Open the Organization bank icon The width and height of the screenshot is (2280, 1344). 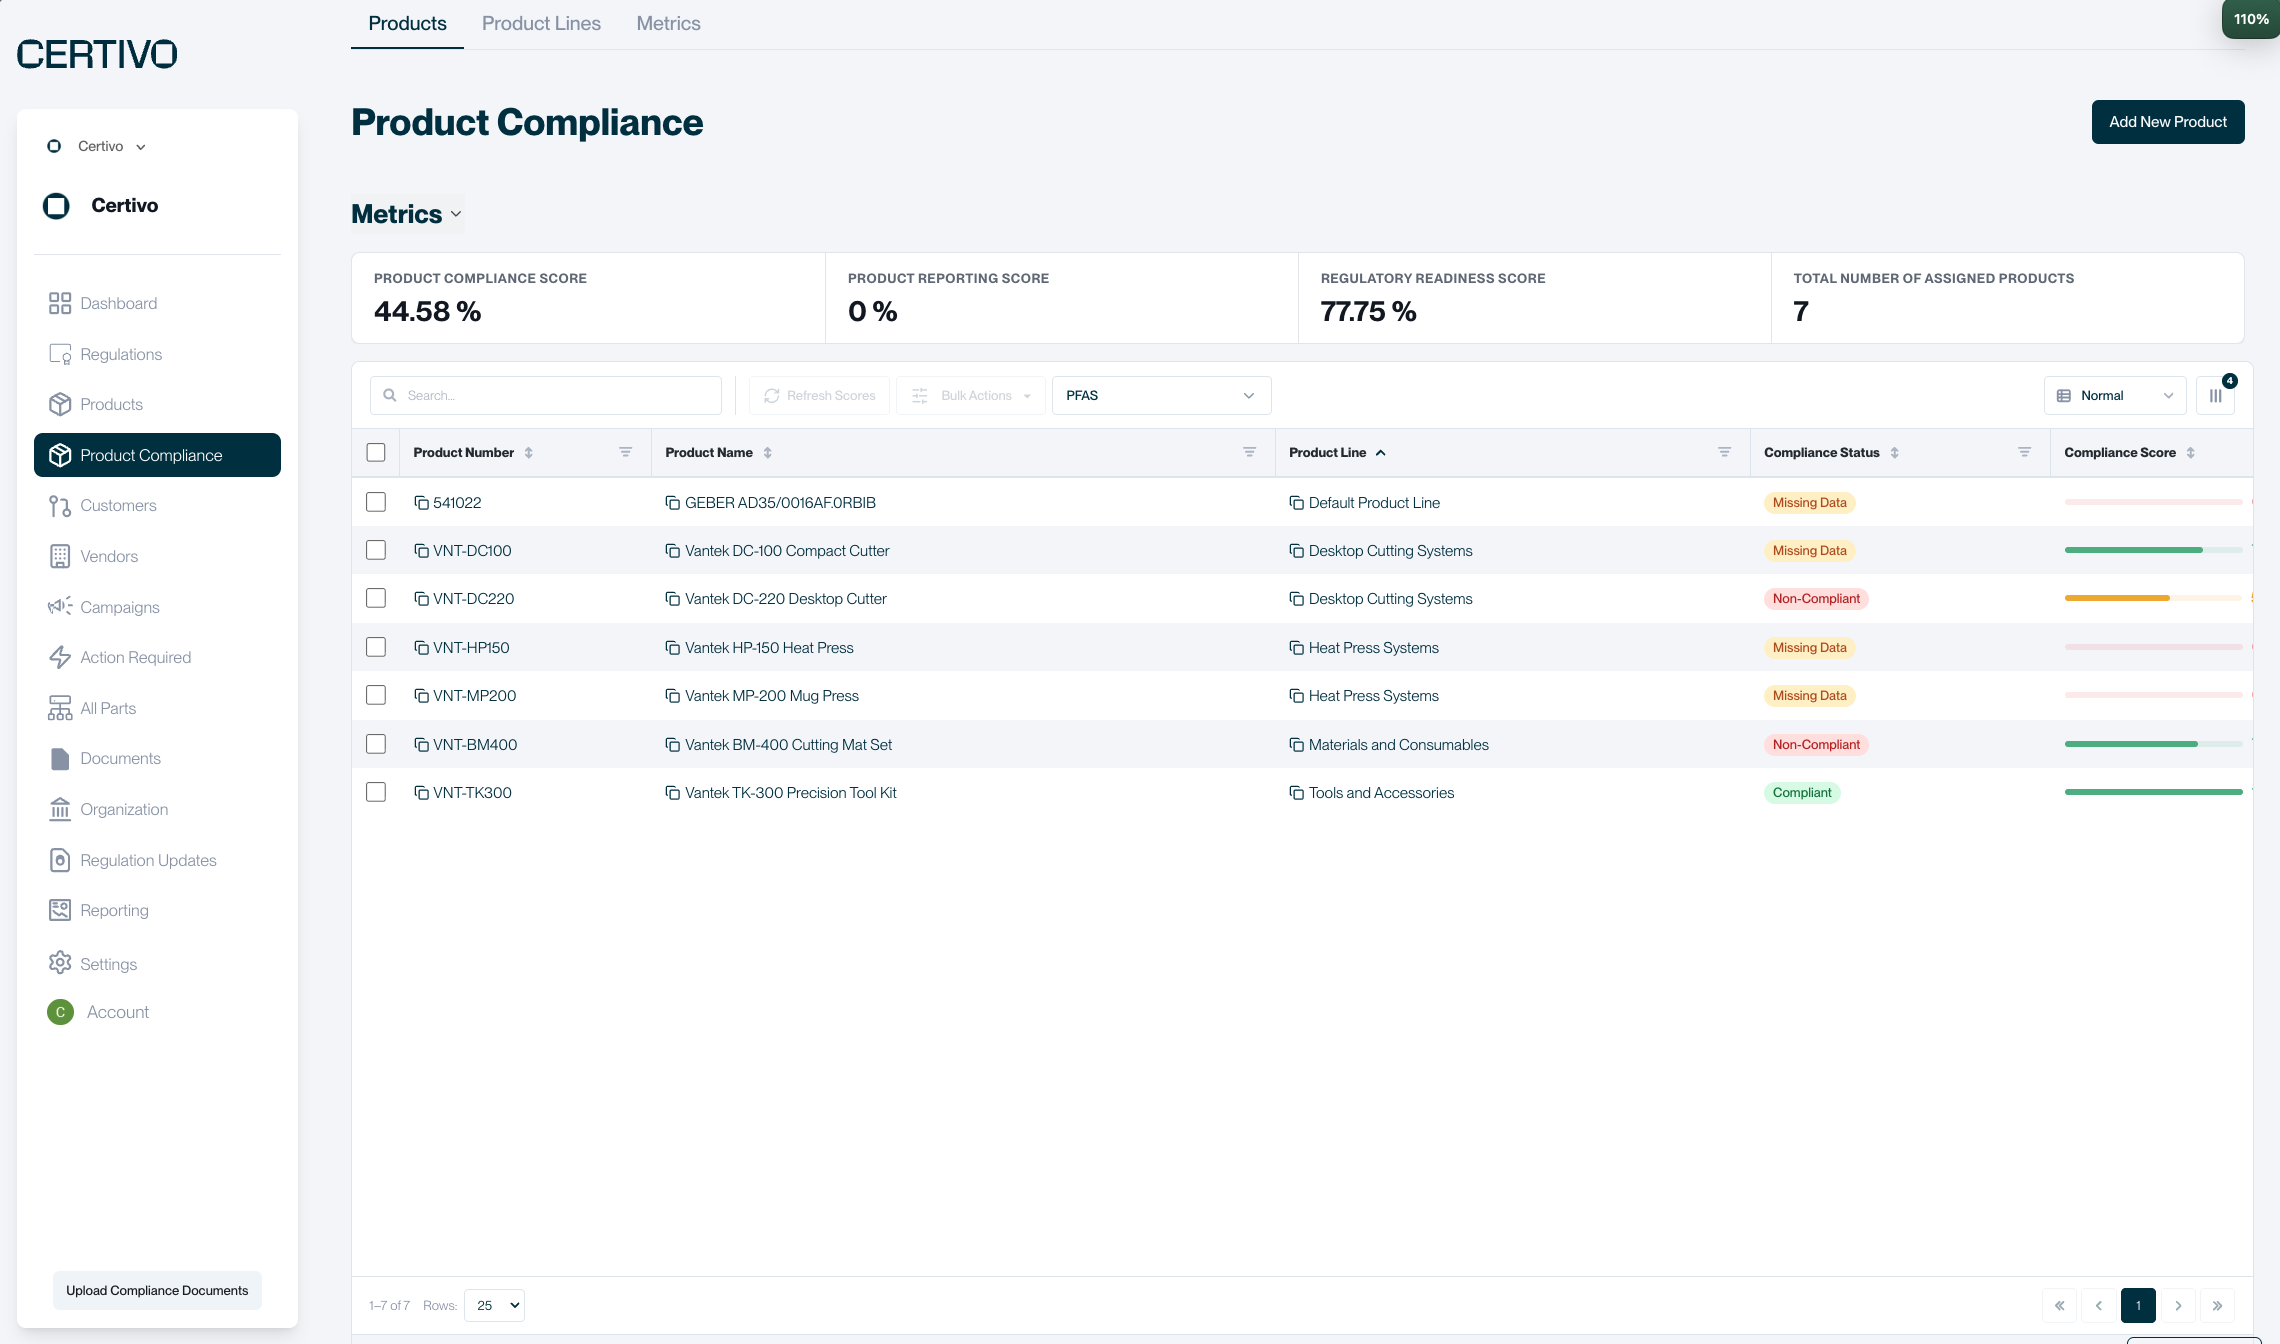[x=60, y=809]
